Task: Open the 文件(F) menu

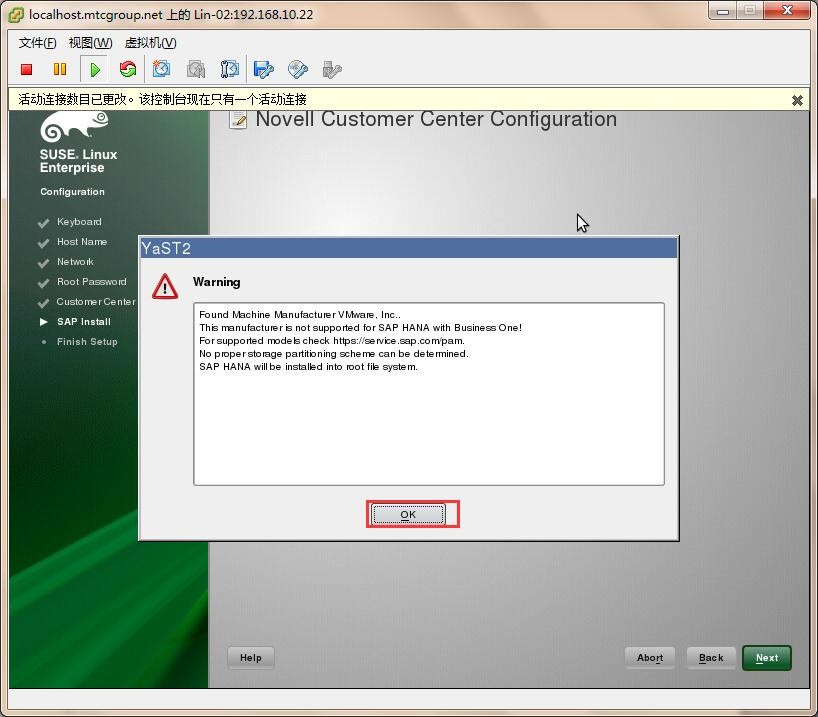Action: 38,43
